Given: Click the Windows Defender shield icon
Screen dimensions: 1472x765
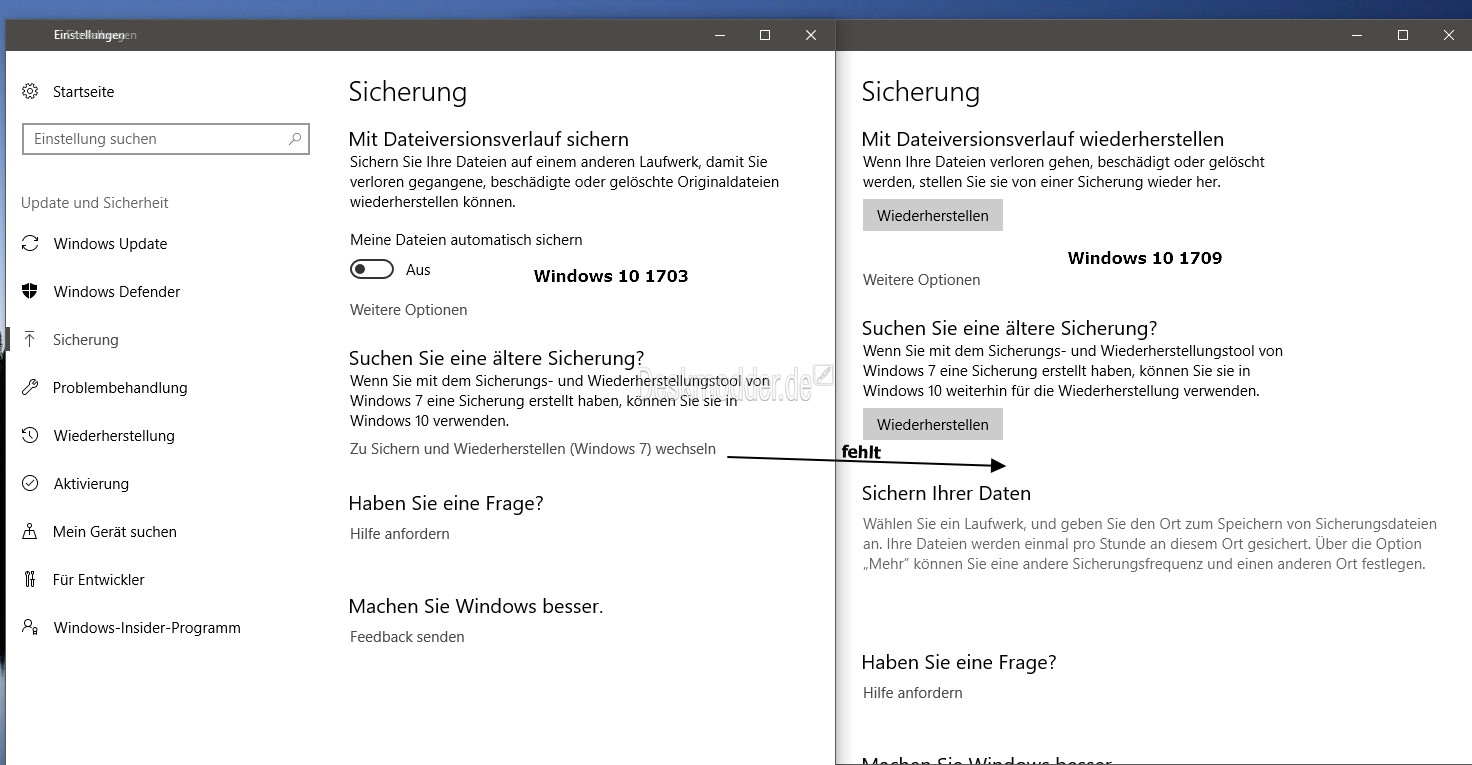Looking at the screenshot, I should 30,291.
